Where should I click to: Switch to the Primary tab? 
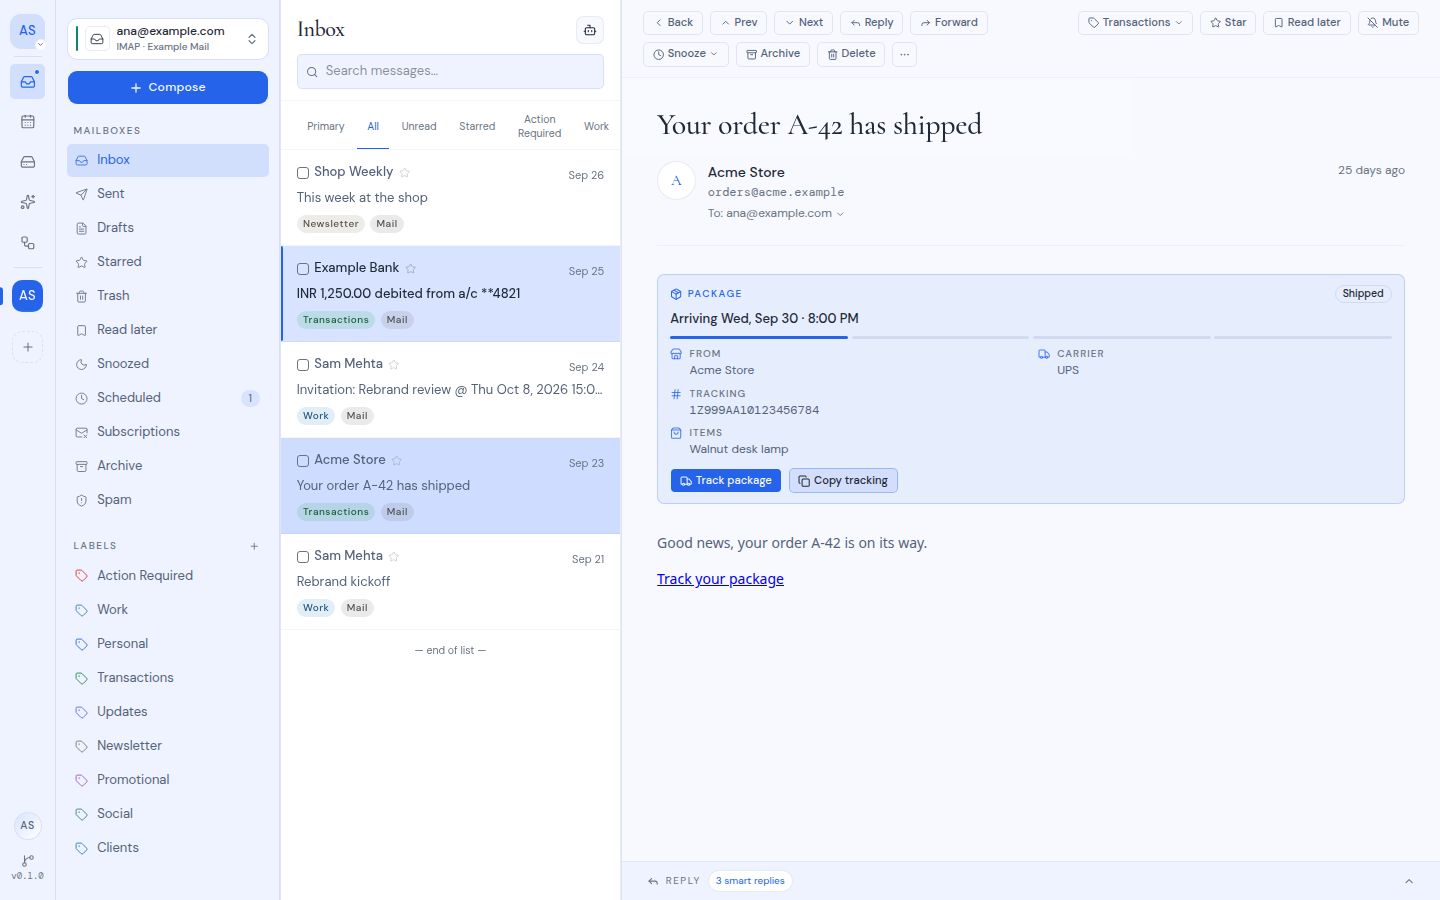[326, 127]
